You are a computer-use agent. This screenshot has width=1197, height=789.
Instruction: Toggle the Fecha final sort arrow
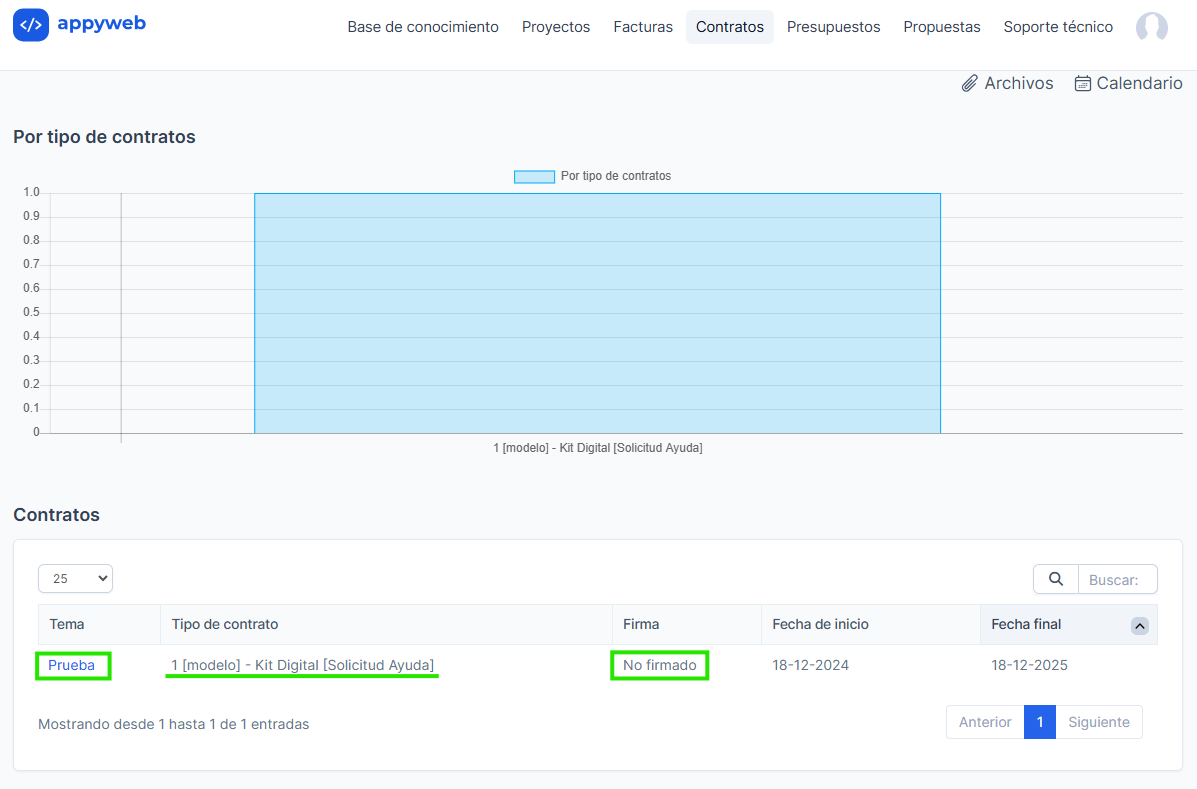click(1139, 626)
